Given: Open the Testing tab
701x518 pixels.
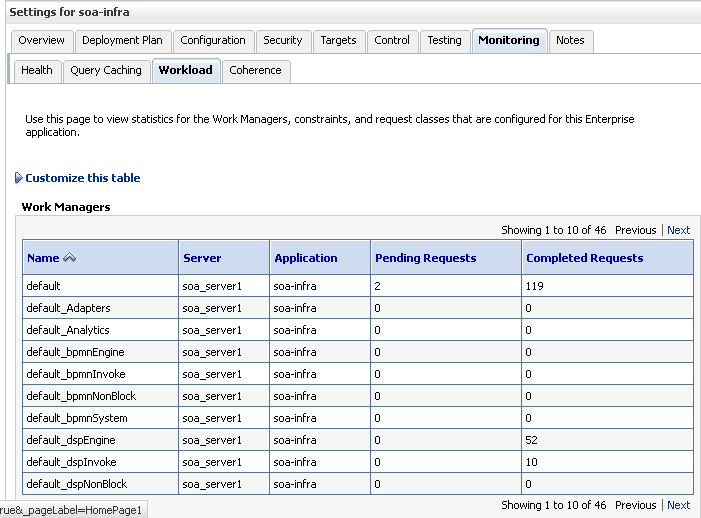Looking at the screenshot, I should coord(444,41).
